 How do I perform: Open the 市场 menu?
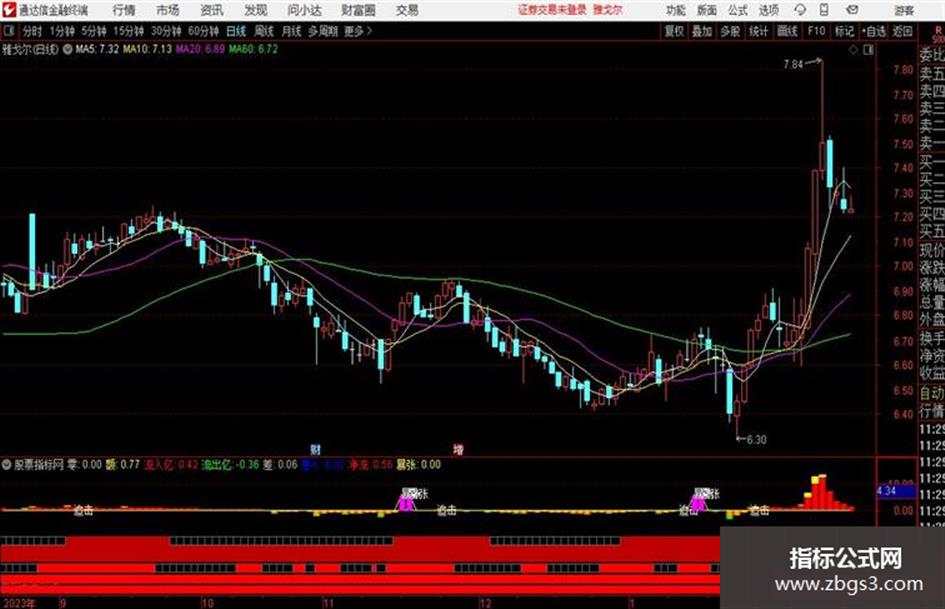(168, 10)
